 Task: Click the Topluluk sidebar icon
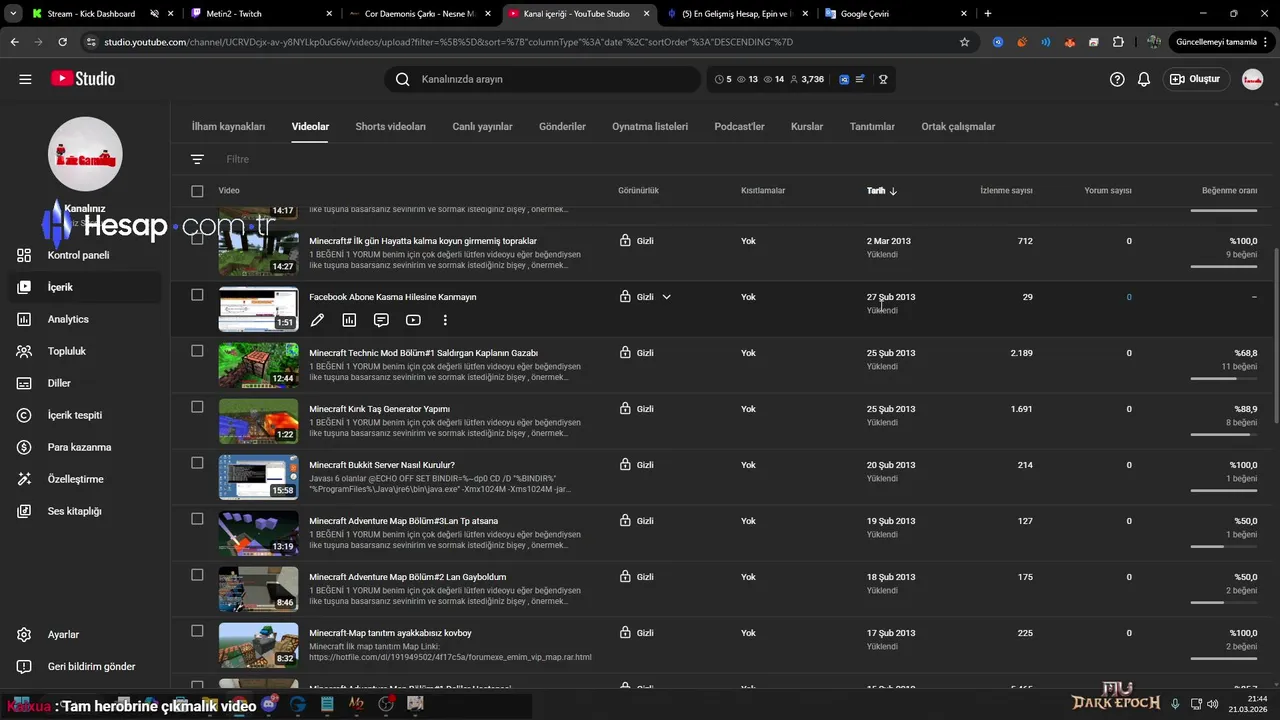pos(24,351)
